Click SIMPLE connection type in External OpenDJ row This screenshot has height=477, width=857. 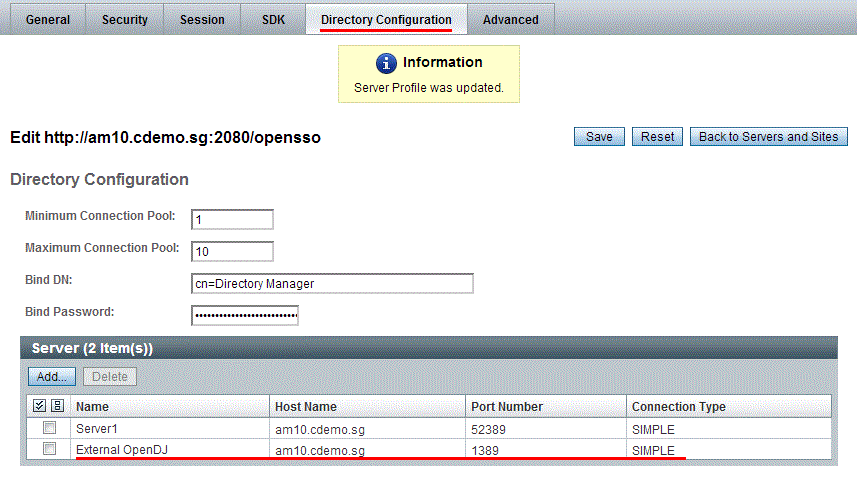pos(653,450)
